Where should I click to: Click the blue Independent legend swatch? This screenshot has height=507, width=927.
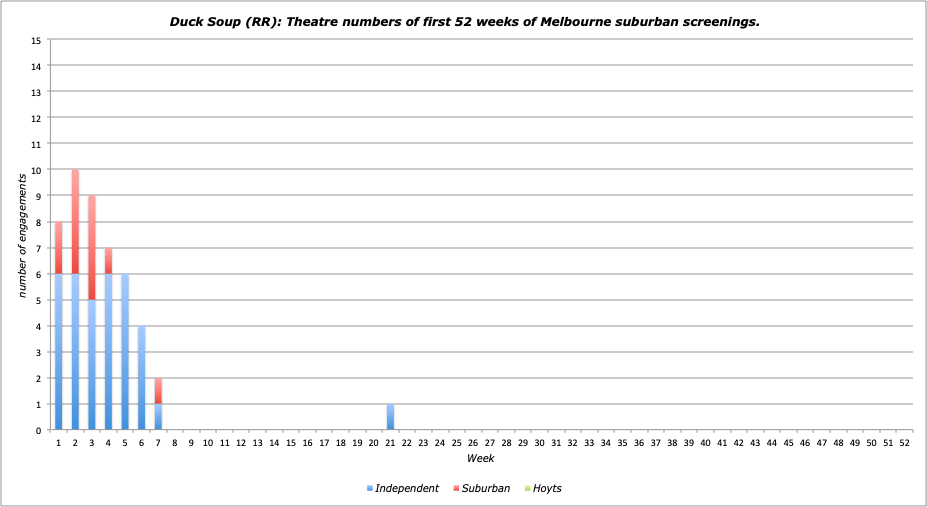coord(370,489)
